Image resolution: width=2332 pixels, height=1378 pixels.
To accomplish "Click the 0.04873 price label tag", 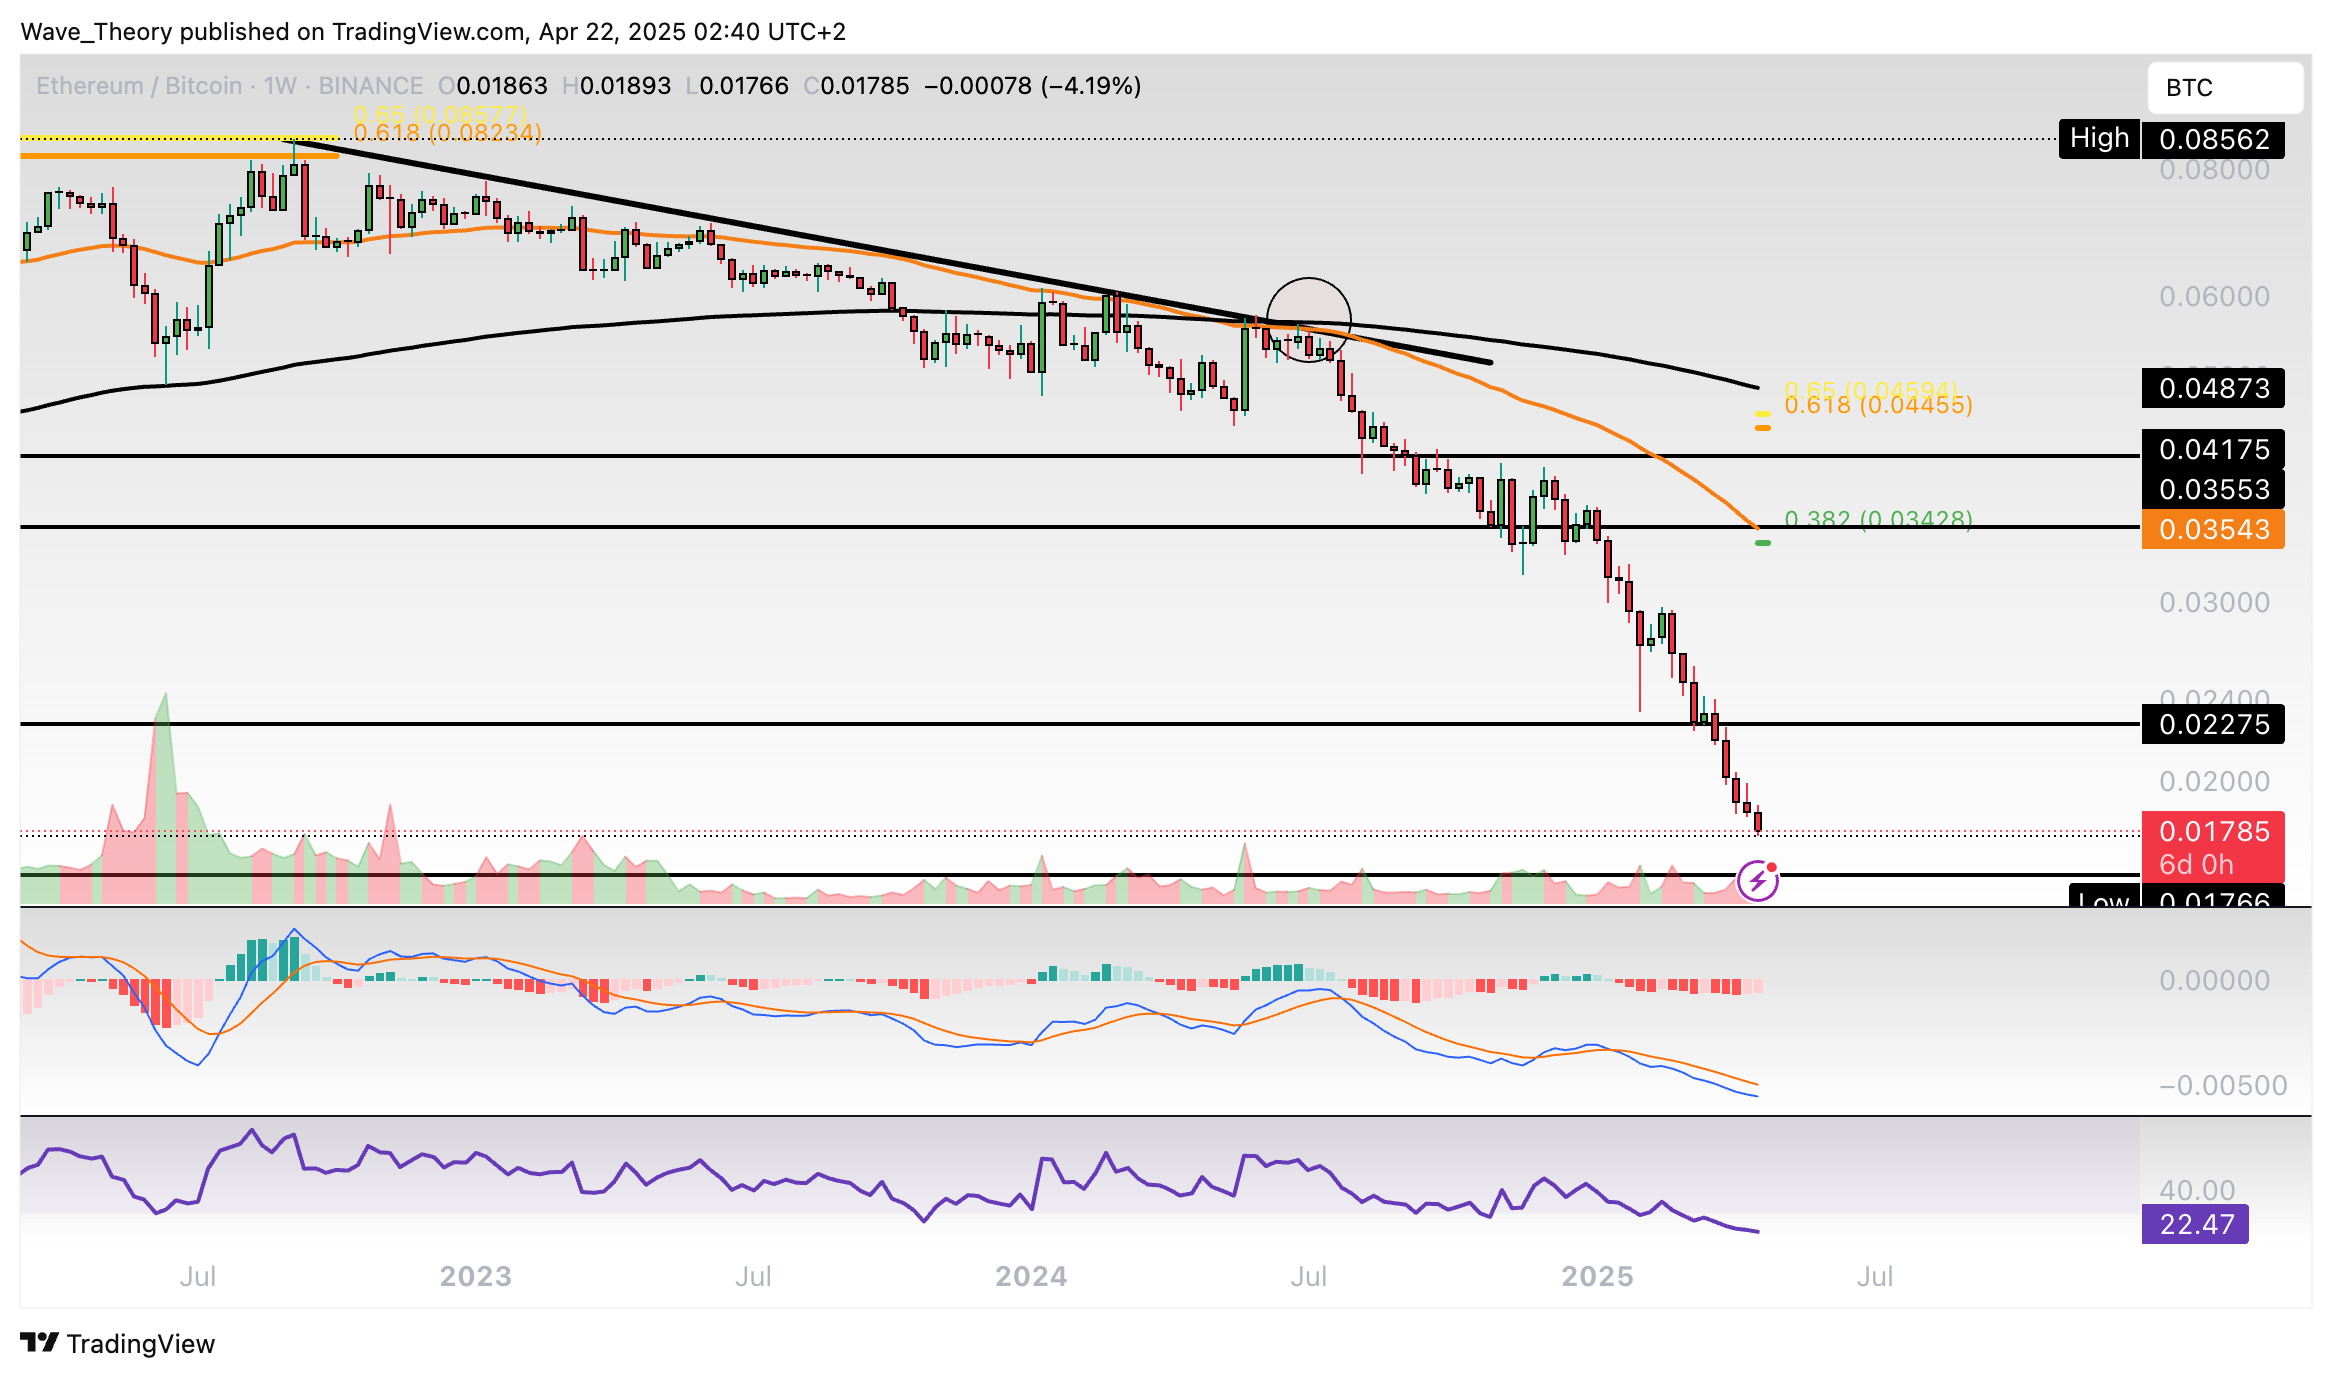I will point(2212,388).
